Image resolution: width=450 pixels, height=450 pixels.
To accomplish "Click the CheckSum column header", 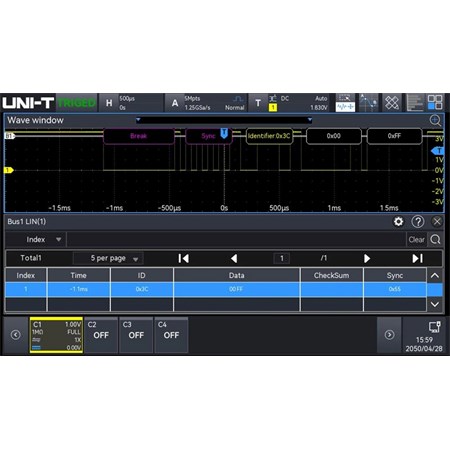I will click(x=331, y=275).
